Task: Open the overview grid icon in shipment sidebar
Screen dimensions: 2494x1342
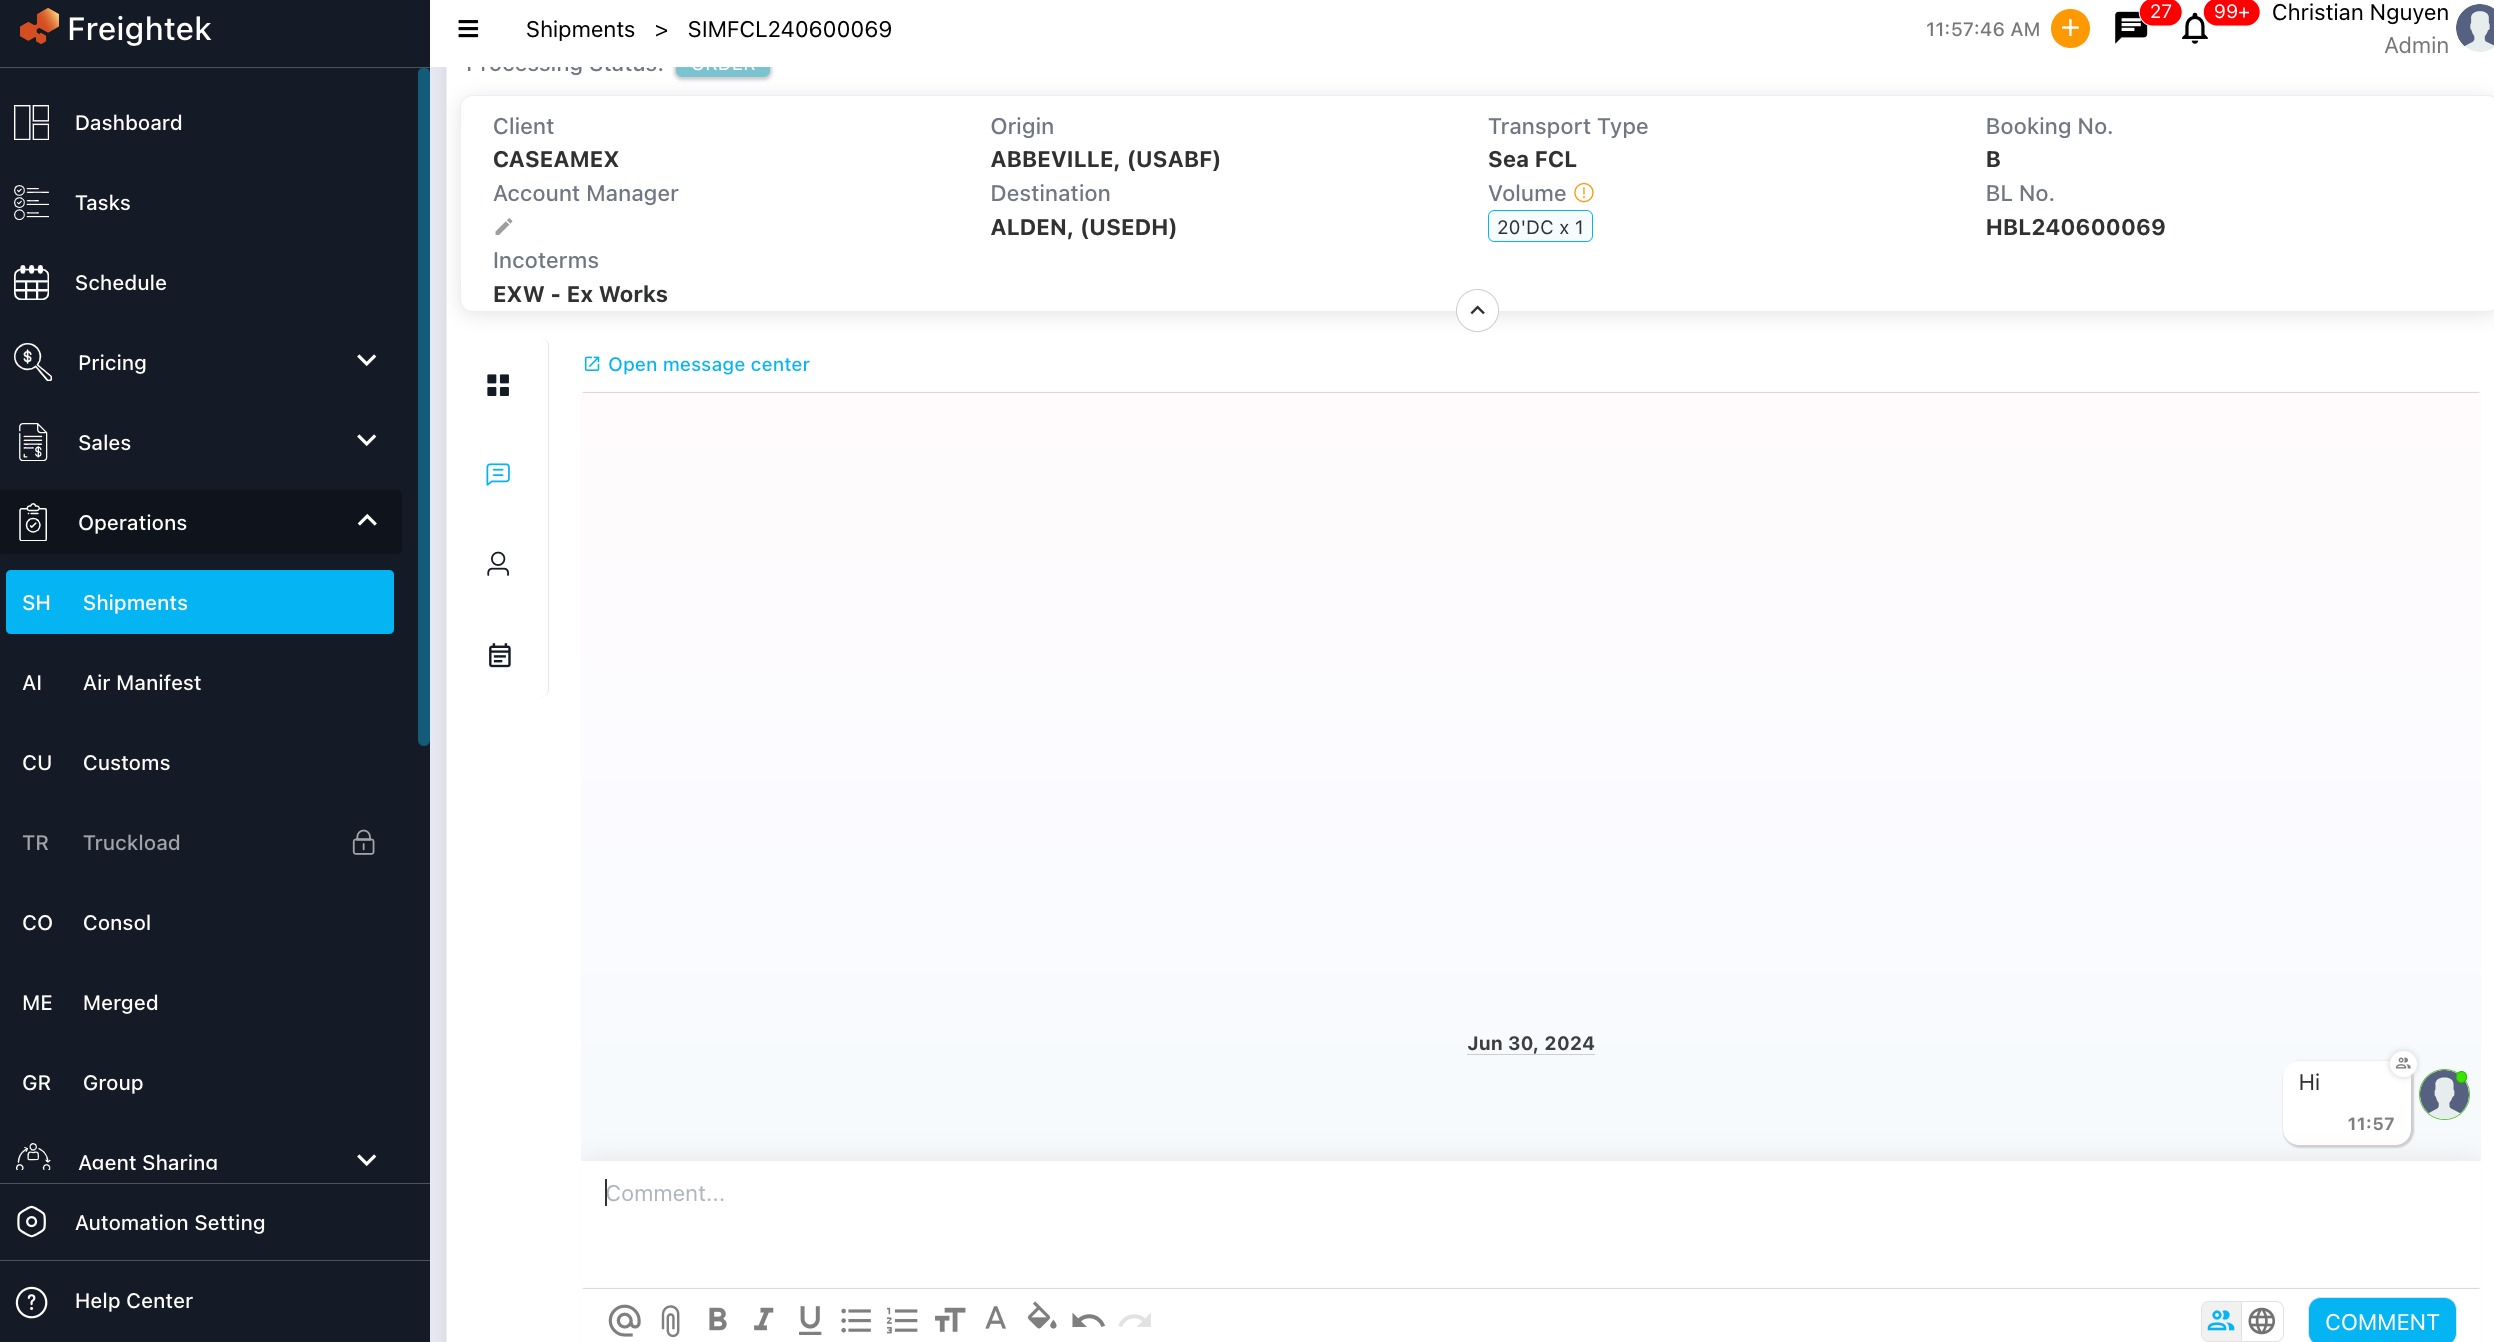Action: [498, 385]
